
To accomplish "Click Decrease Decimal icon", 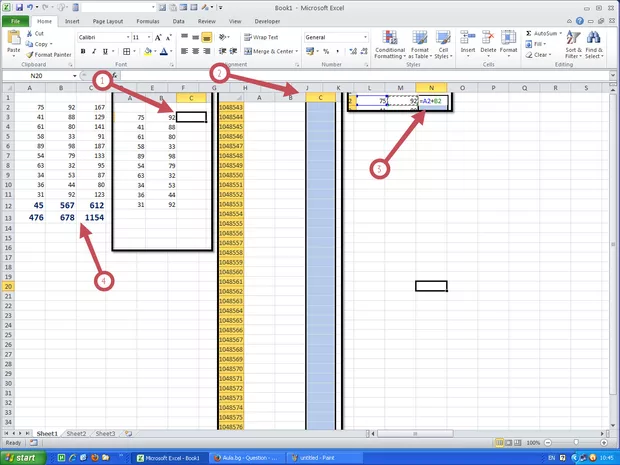I will tap(364, 51).
